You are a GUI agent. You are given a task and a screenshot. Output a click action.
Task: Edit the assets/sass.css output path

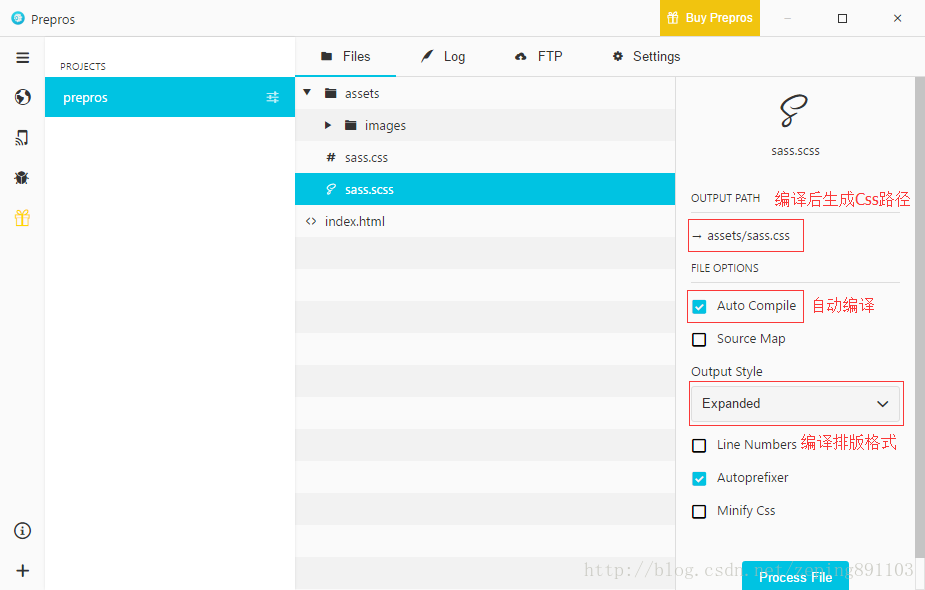coord(746,236)
